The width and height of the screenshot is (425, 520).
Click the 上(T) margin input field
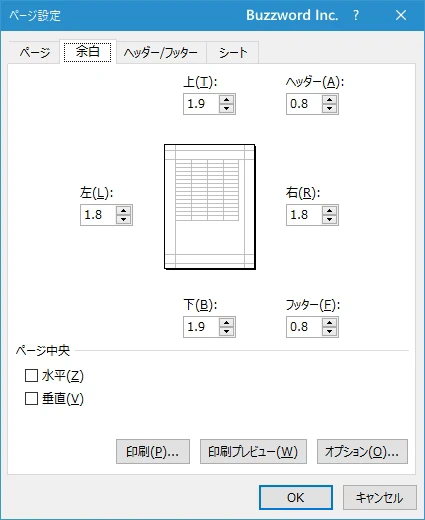[x=201, y=104]
